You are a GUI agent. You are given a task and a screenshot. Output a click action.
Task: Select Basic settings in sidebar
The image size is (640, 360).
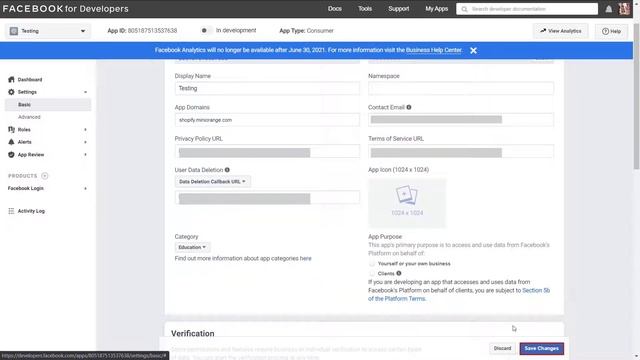click(x=48, y=105)
